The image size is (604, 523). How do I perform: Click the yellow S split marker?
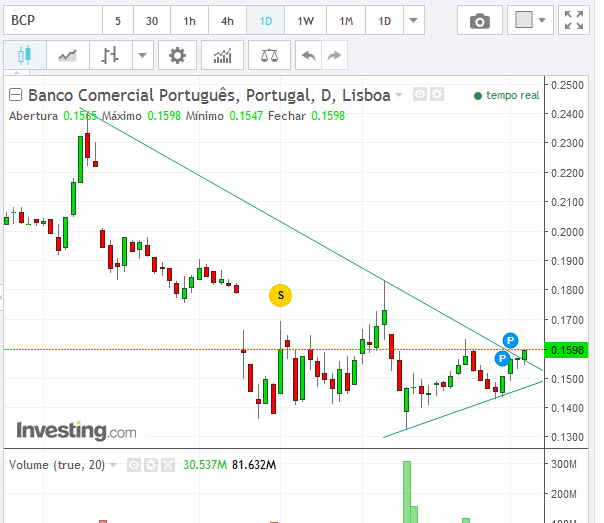click(280, 295)
